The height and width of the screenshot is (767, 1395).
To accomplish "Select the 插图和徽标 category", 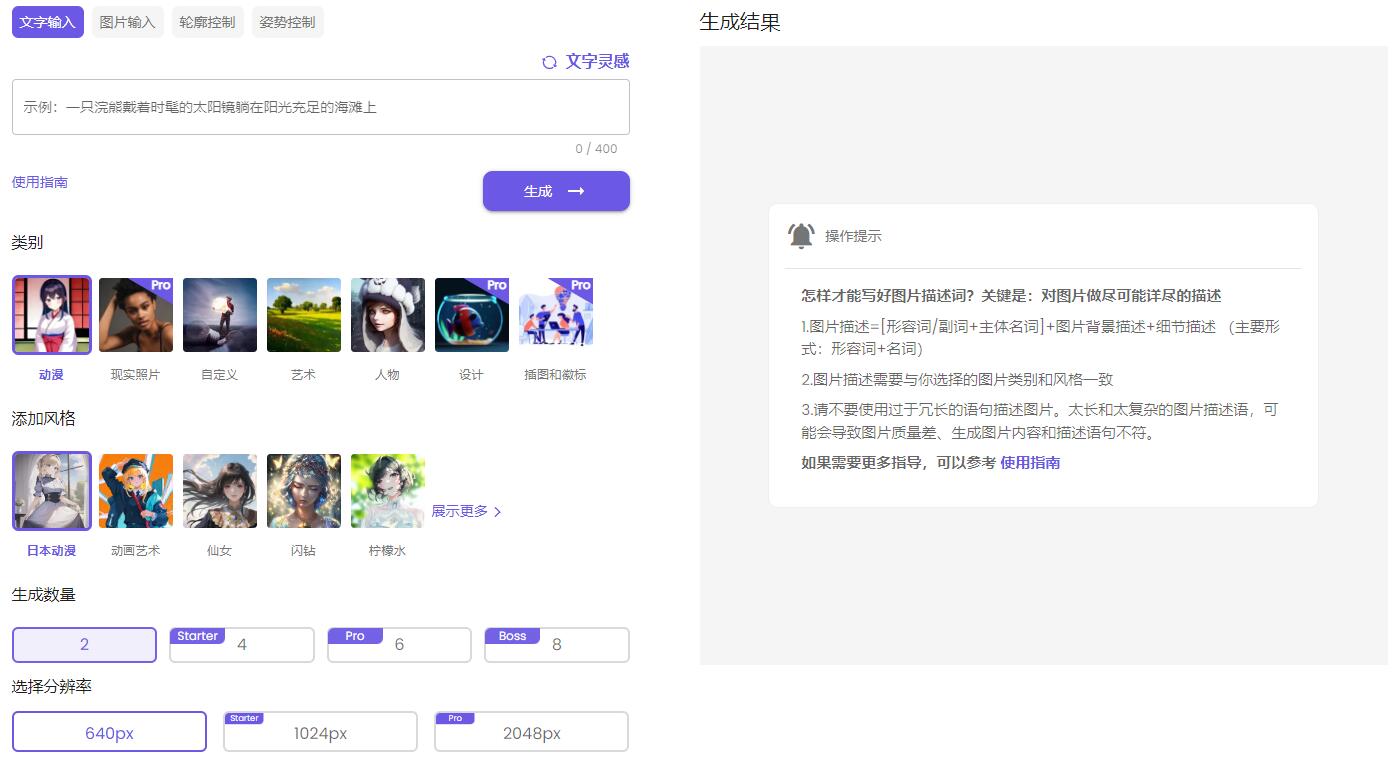I will pyautogui.click(x=556, y=315).
